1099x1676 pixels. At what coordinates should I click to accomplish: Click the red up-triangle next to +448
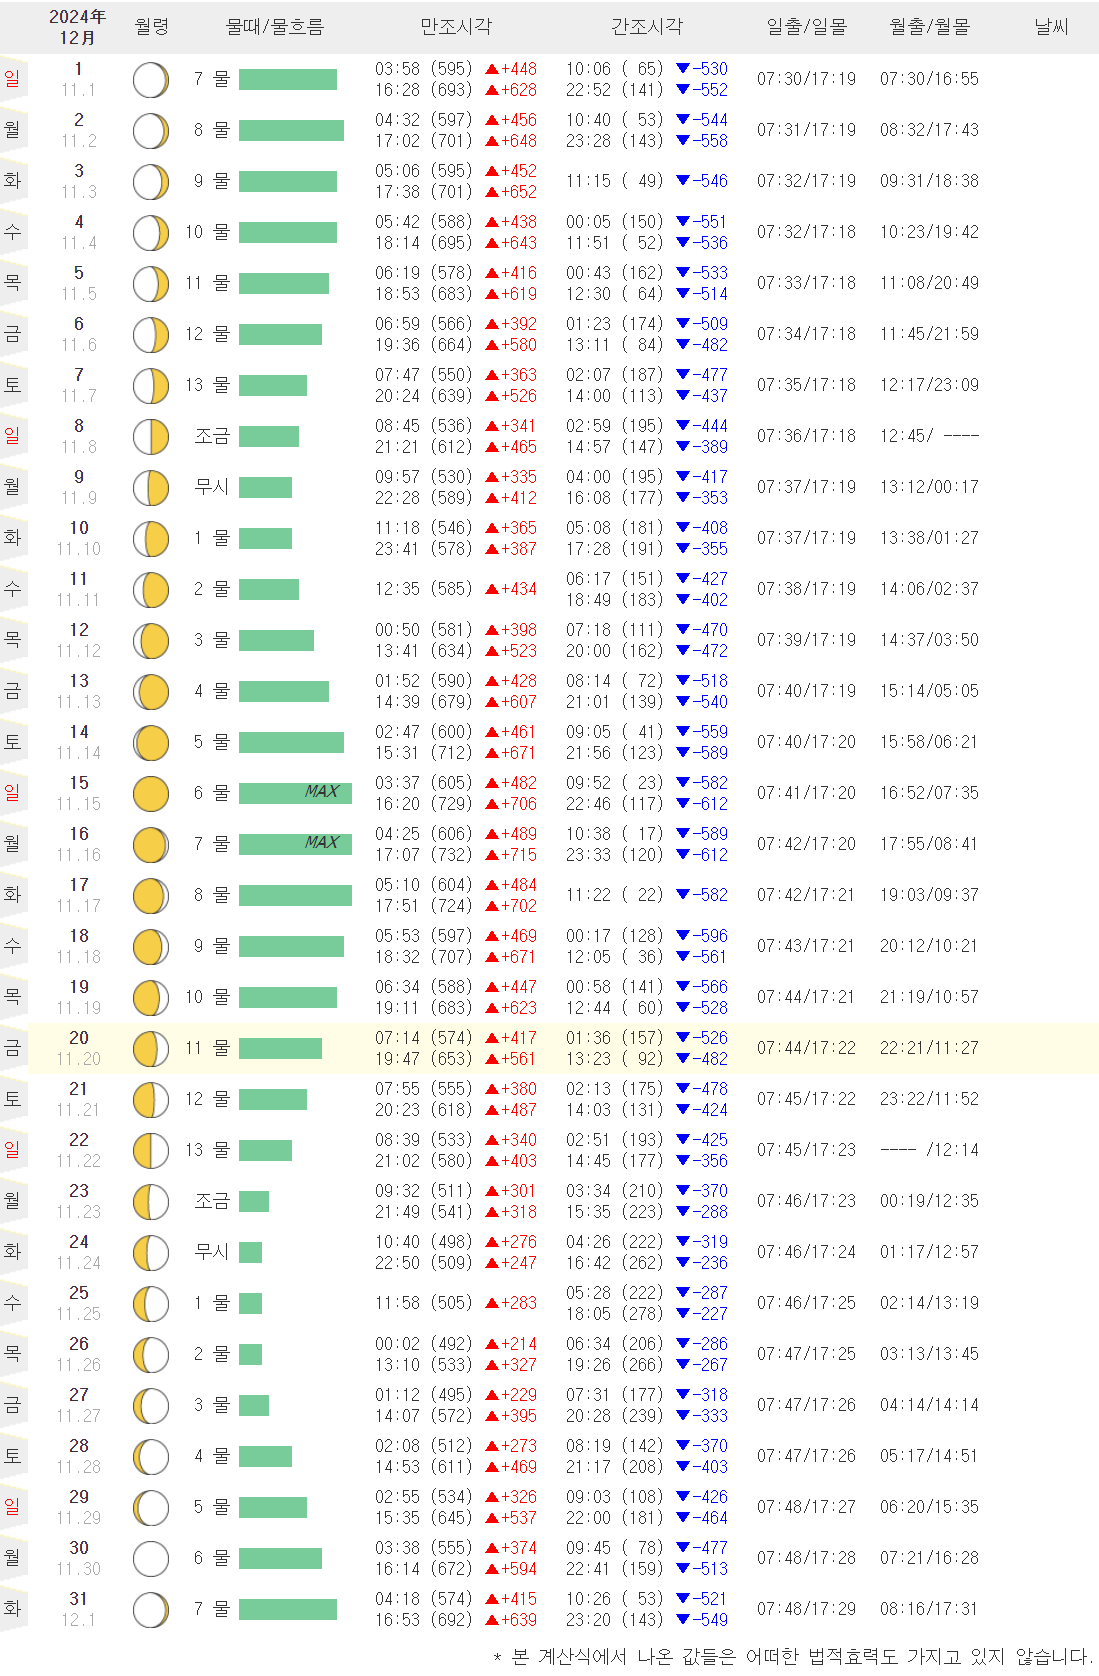[492, 69]
